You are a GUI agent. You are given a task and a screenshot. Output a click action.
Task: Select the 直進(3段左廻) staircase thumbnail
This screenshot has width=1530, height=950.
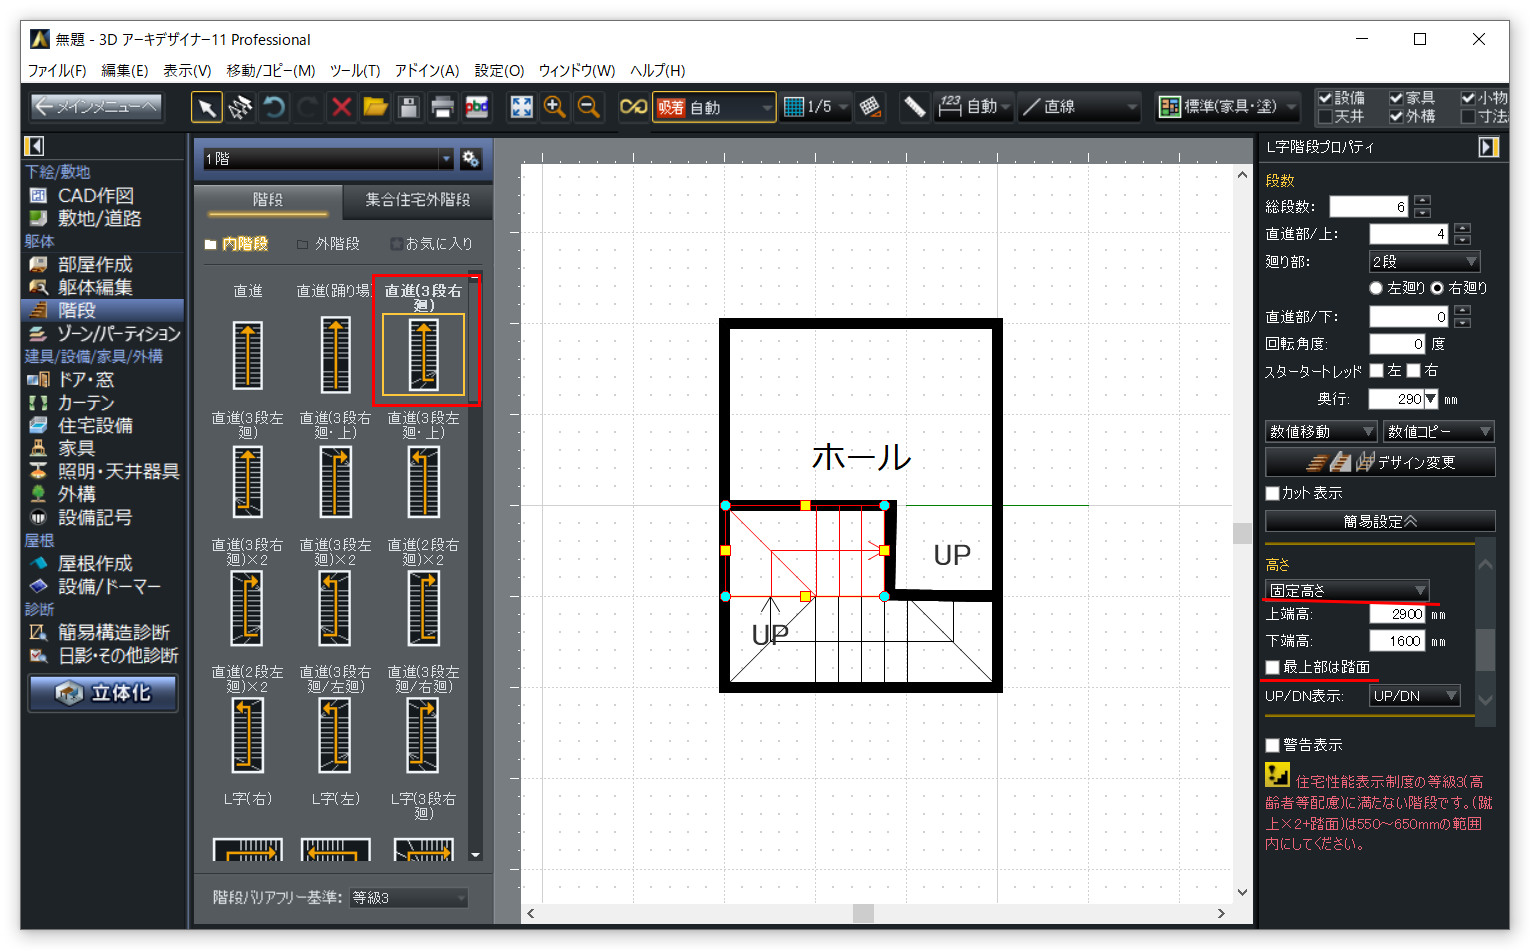247,481
